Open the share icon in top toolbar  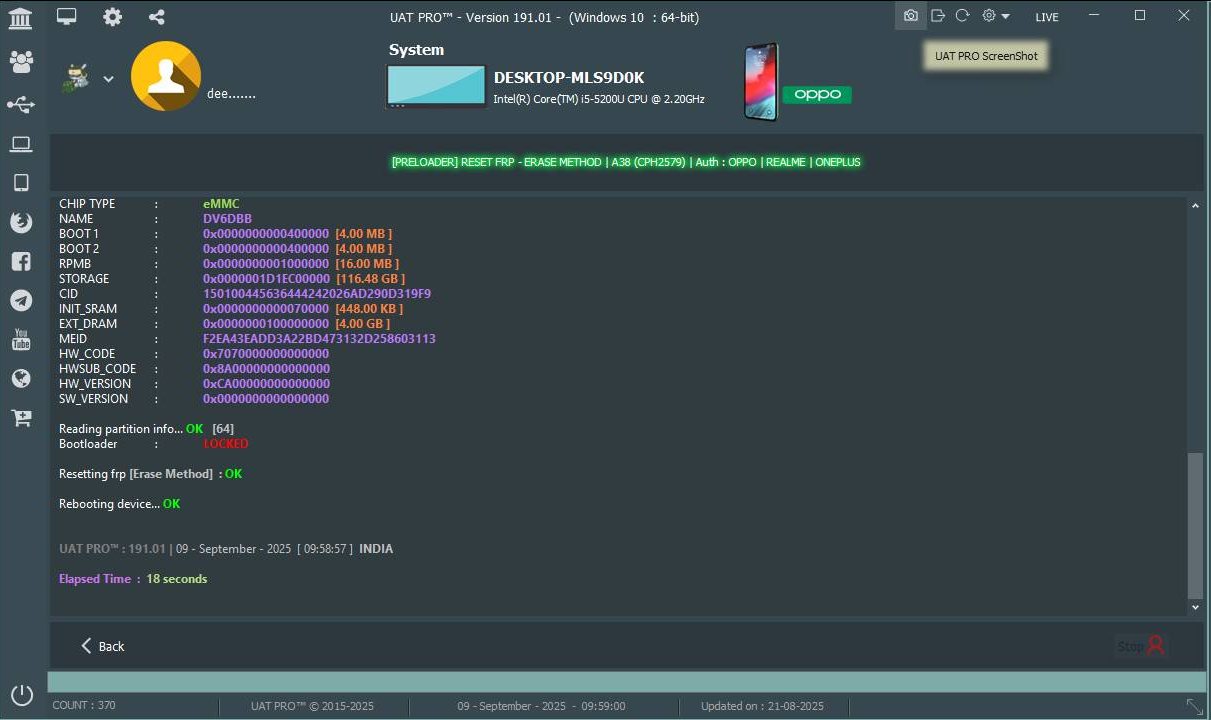pos(156,17)
